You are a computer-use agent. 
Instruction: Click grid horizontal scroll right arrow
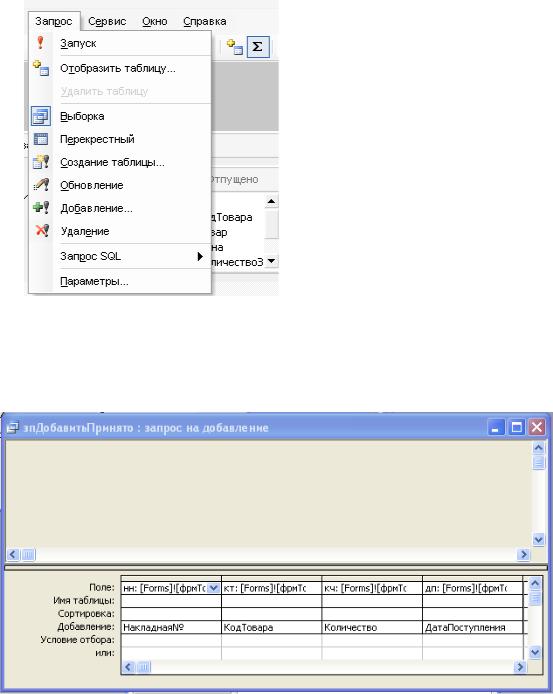tap(520, 667)
